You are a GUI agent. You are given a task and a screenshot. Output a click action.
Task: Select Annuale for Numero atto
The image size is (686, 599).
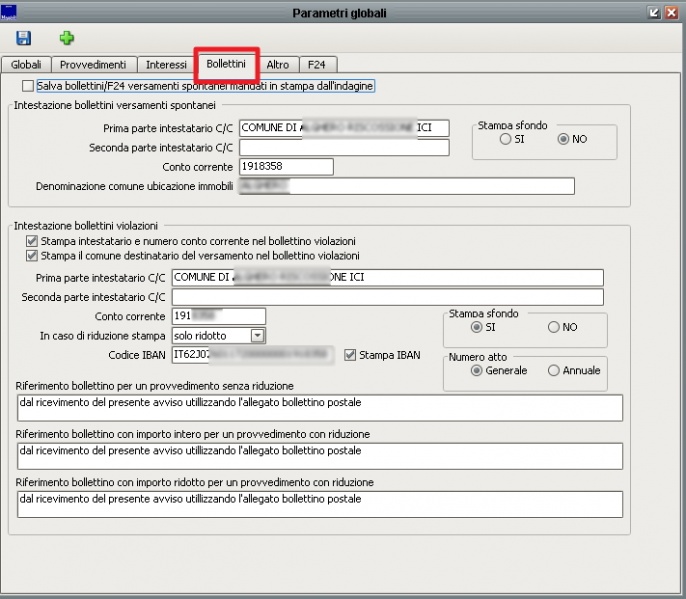[x=554, y=371]
